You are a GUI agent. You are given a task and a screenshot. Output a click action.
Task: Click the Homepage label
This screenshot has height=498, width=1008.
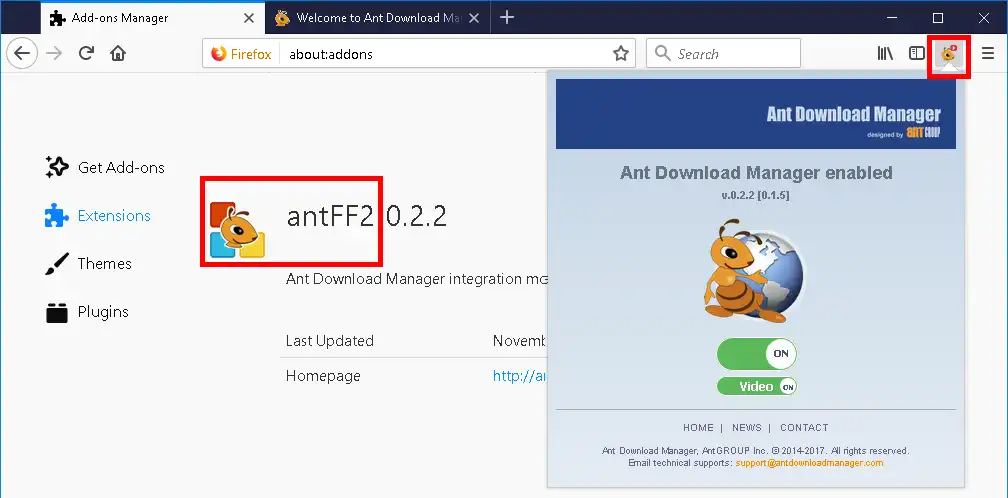tap(323, 376)
